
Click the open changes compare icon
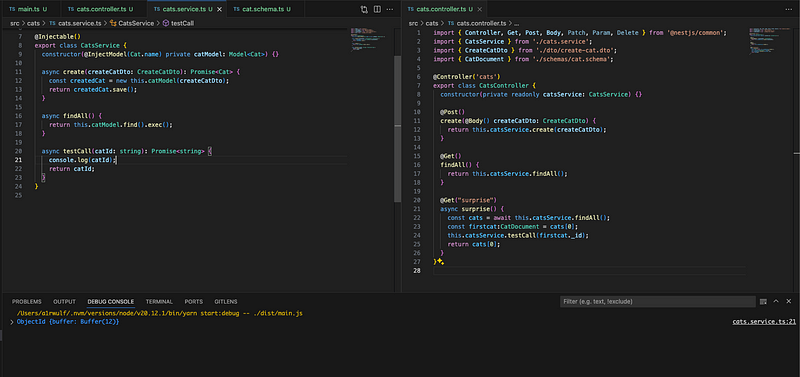(x=364, y=9)
